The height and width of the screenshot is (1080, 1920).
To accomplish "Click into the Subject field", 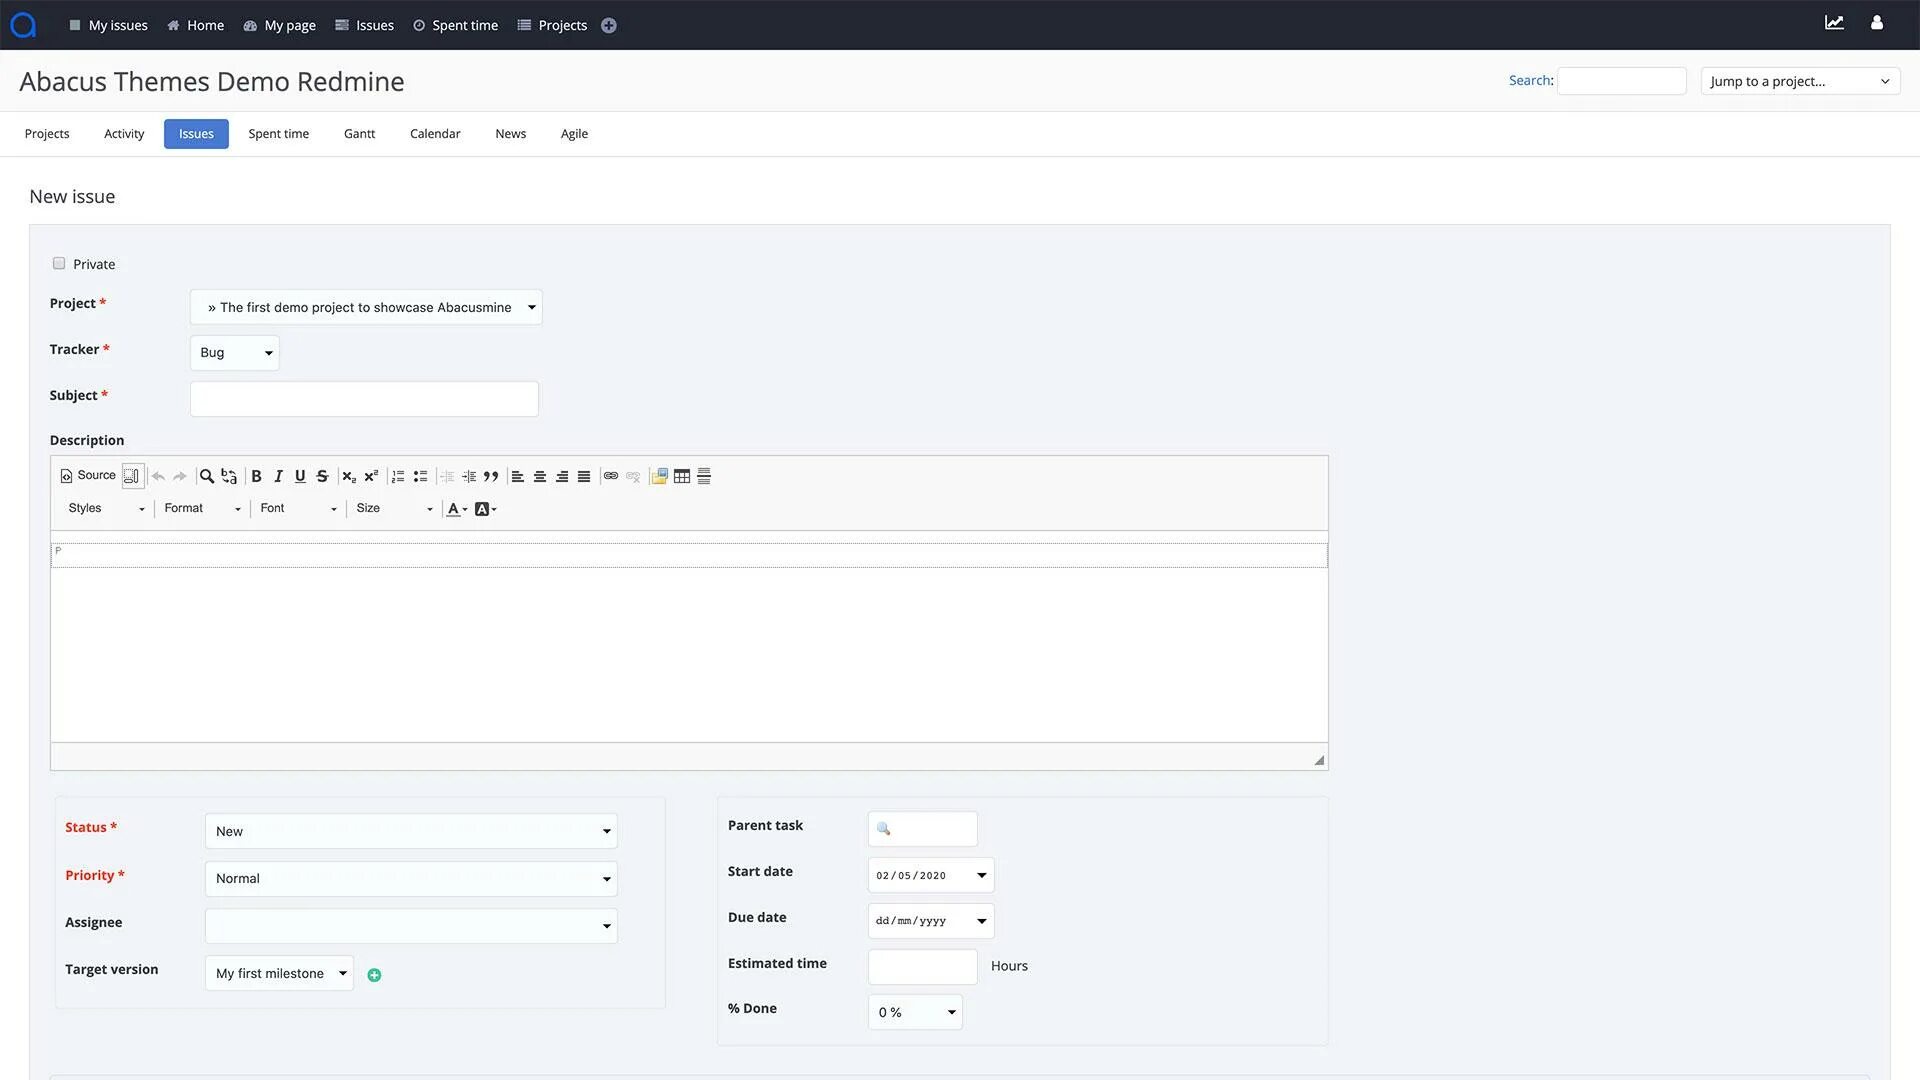I will (364, 399).
